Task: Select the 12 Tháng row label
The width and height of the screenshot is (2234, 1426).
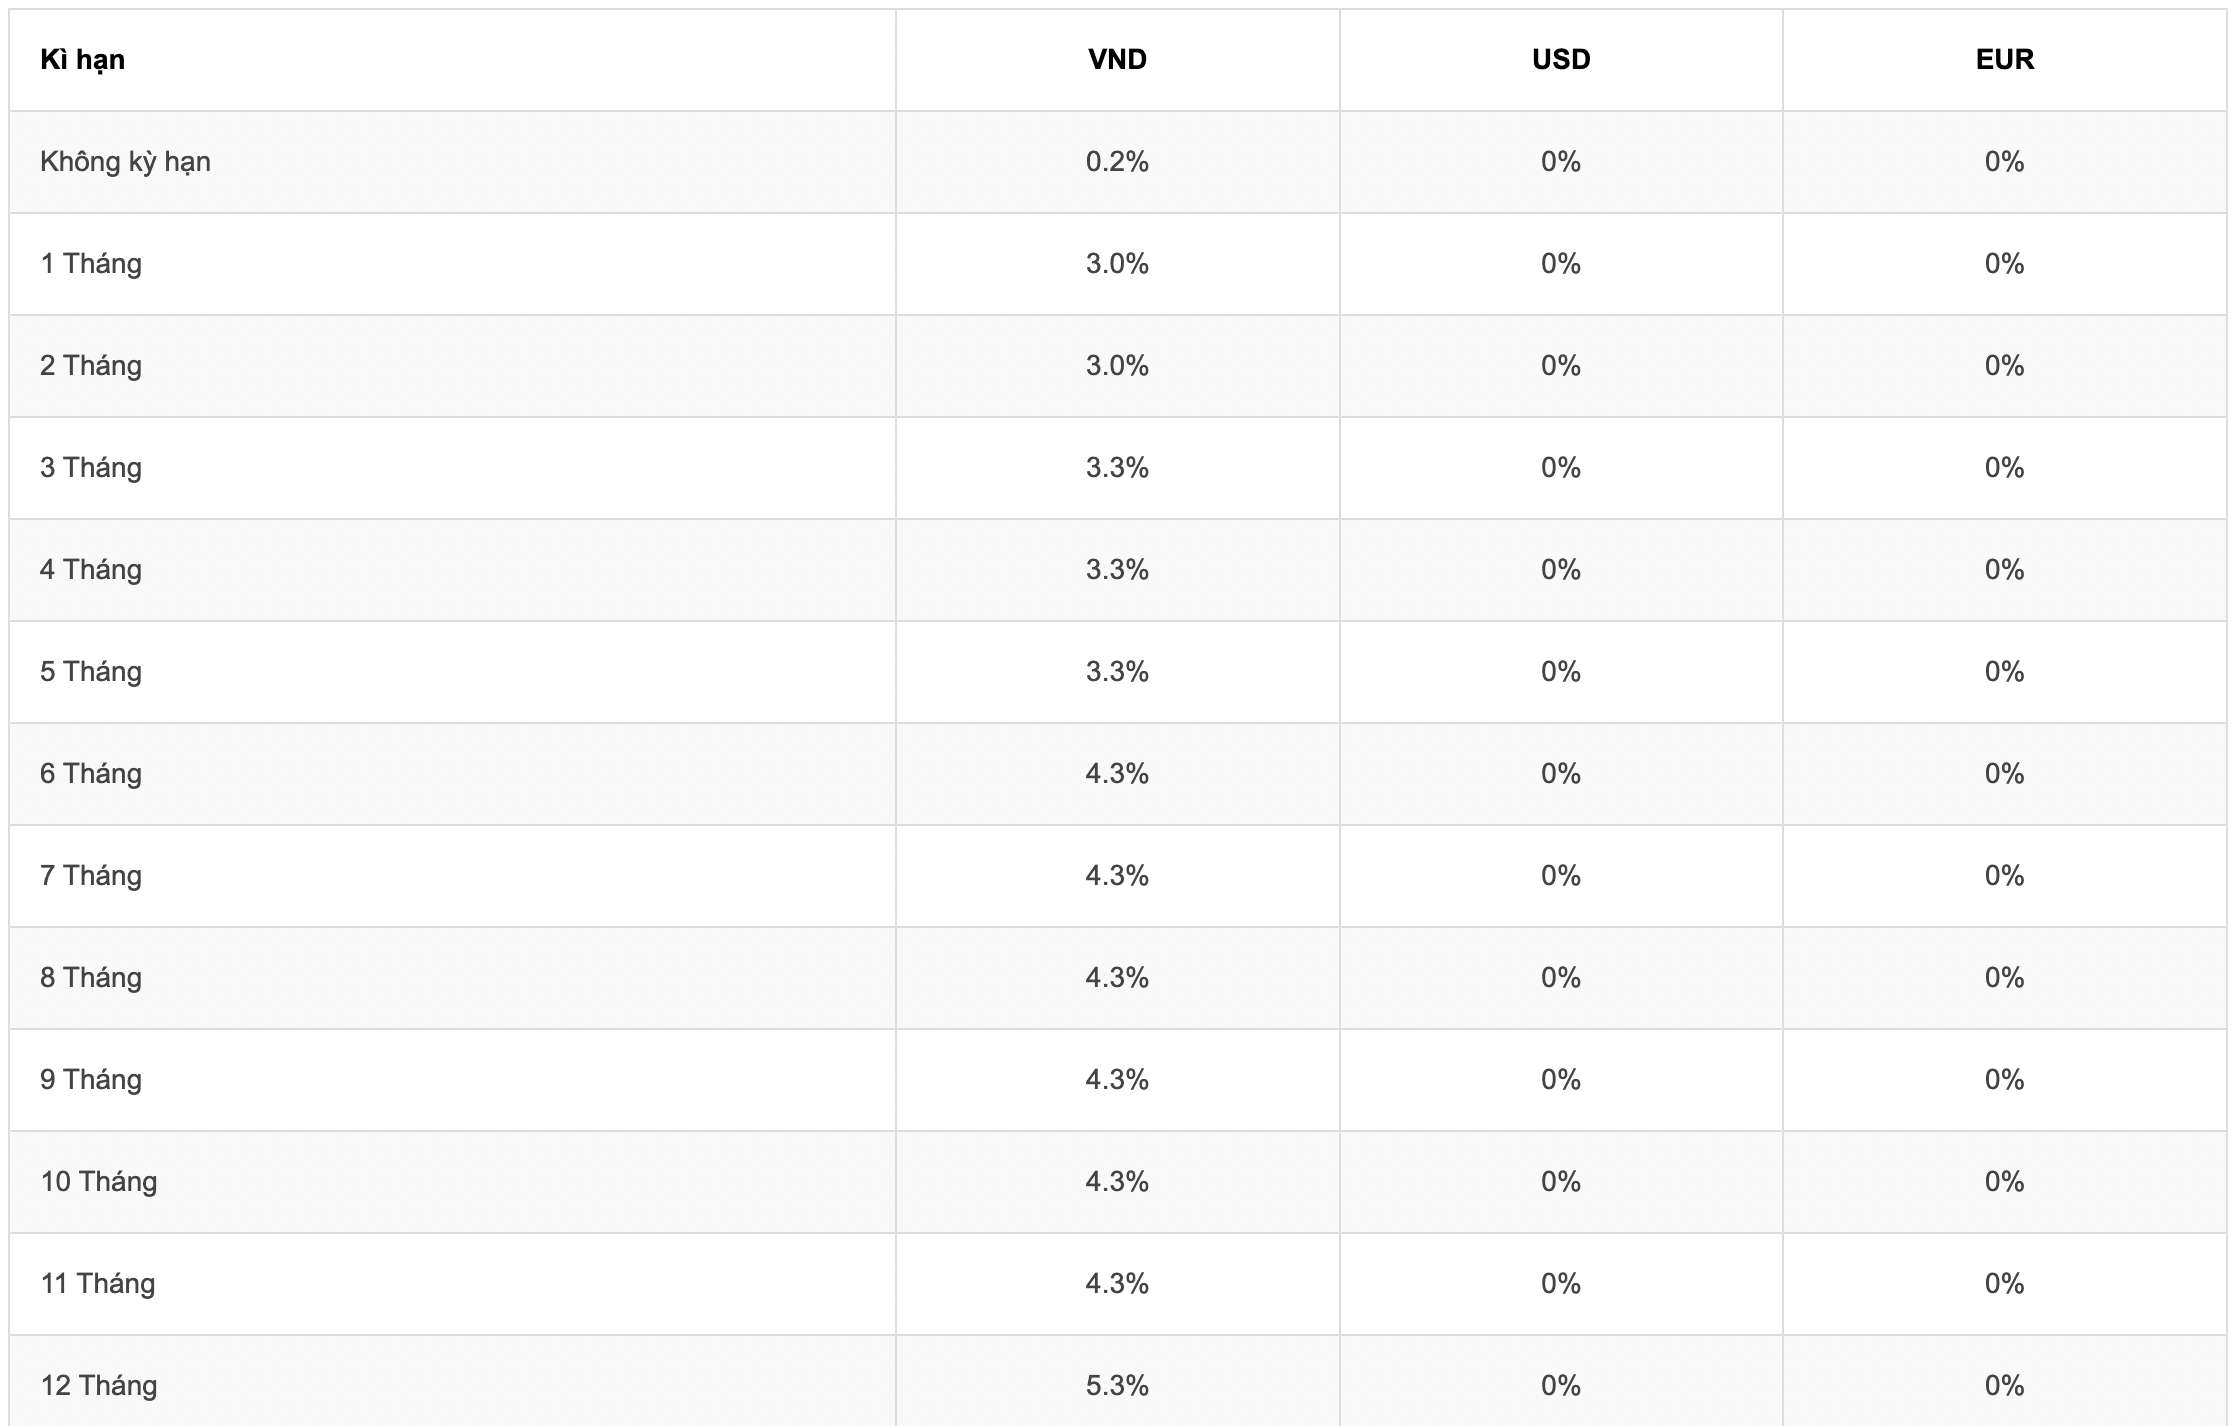Action: (99, 1386)
